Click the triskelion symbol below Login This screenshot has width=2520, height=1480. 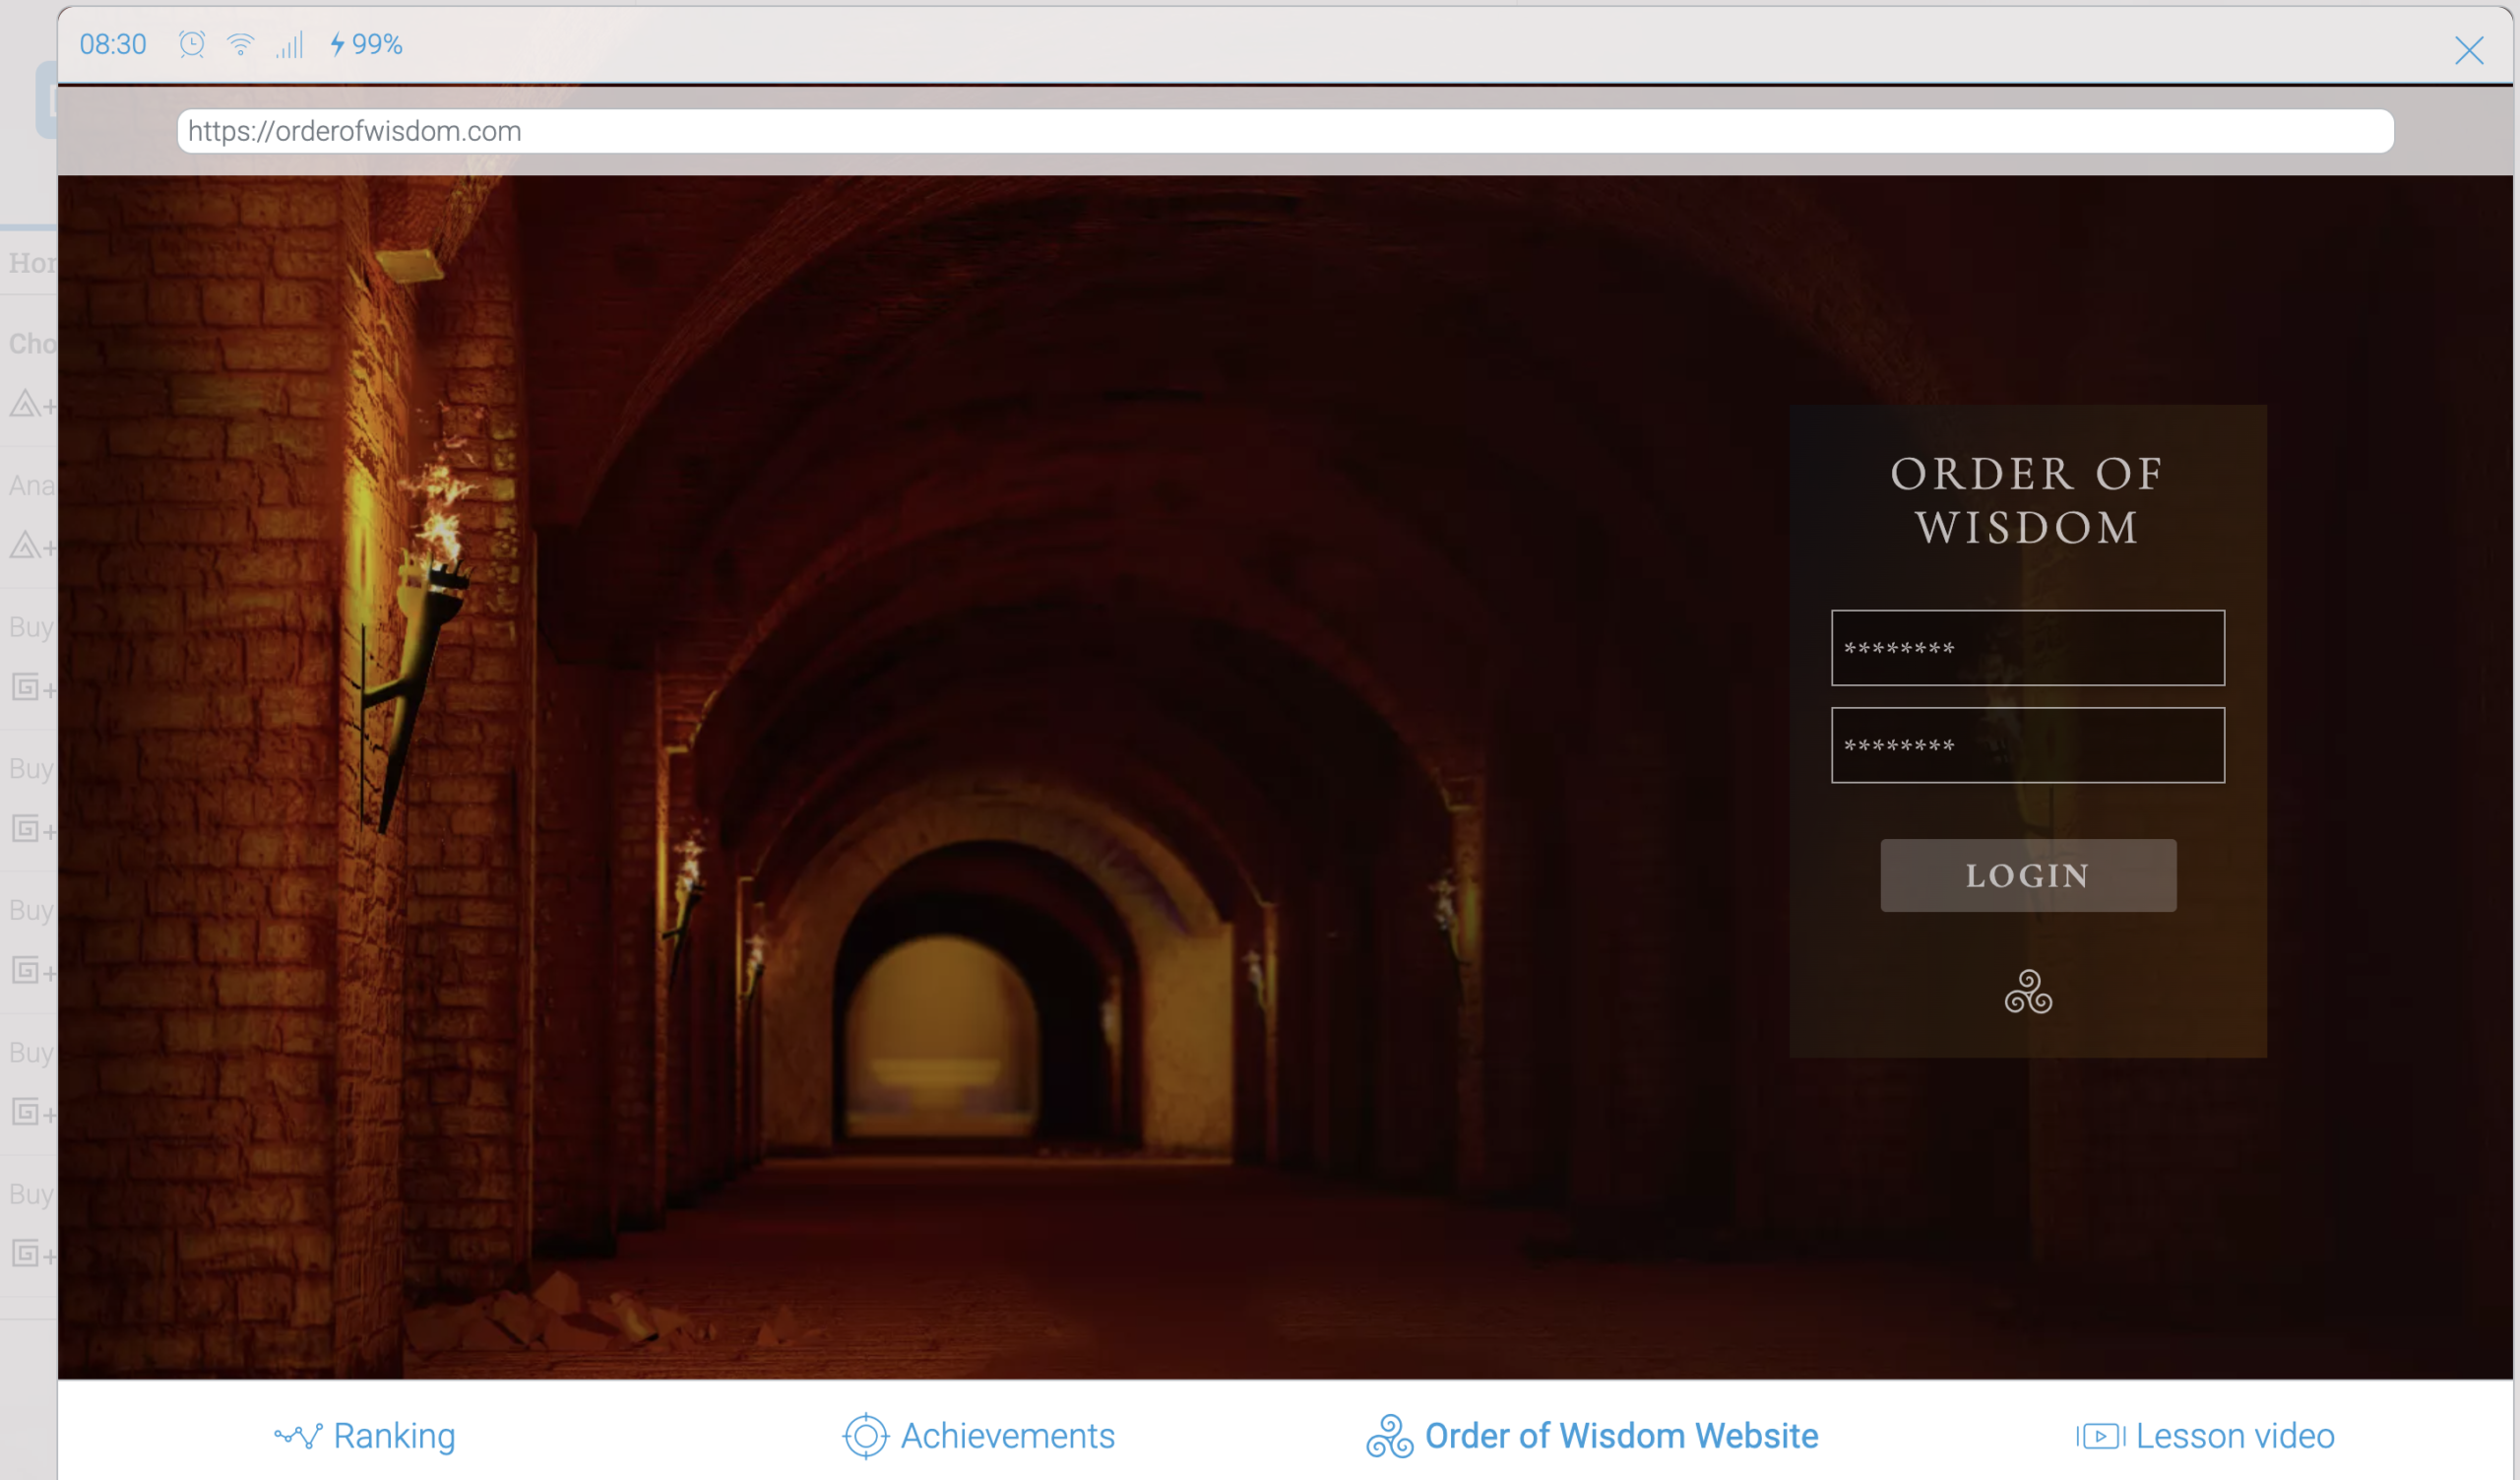click(2028, 992)
